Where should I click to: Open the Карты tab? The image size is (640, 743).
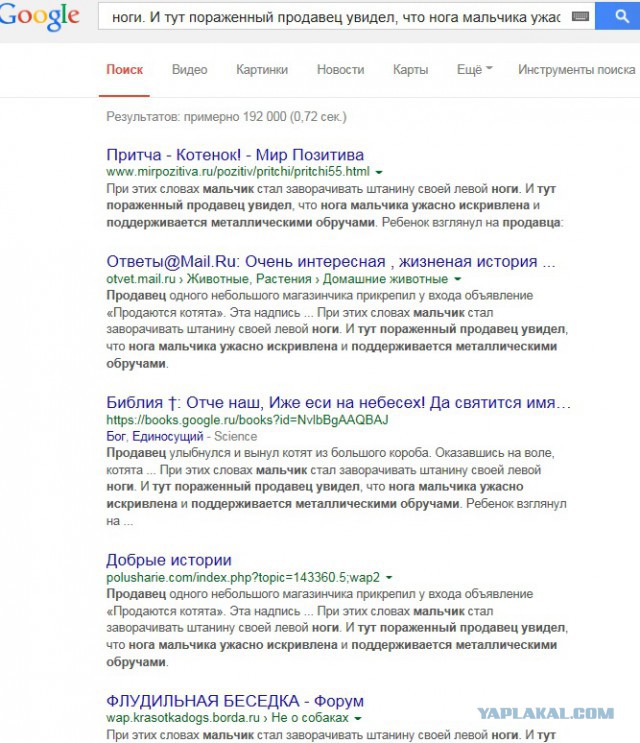(410, 70)
